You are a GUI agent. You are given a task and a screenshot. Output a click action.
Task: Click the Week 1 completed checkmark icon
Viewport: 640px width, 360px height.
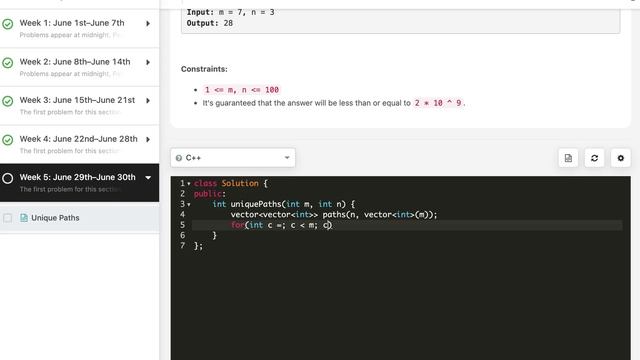(x=8, y=24)
